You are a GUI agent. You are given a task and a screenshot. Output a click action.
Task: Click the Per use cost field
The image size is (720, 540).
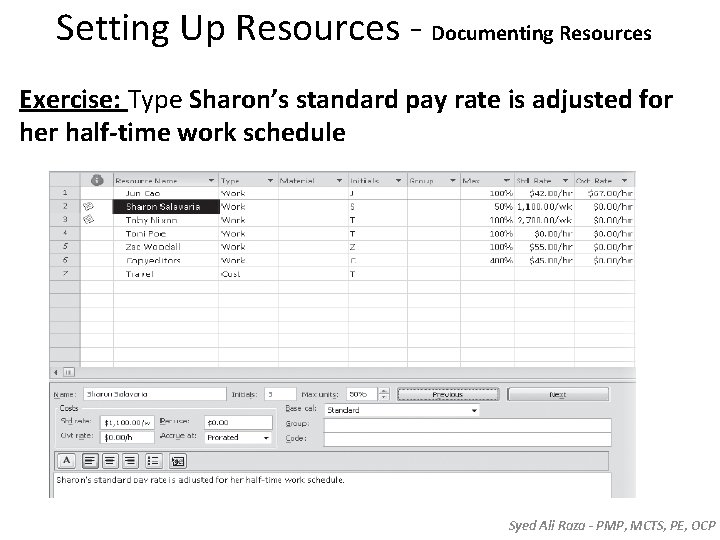pos(238,422)
